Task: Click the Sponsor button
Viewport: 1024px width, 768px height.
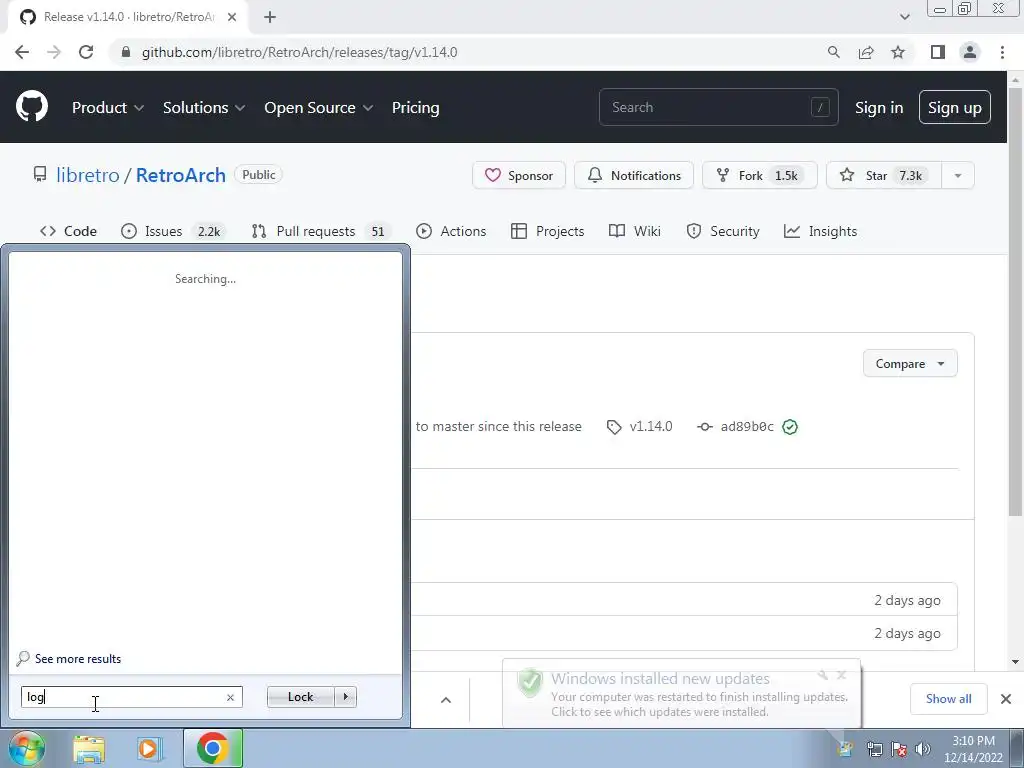Action: point(519,176)
